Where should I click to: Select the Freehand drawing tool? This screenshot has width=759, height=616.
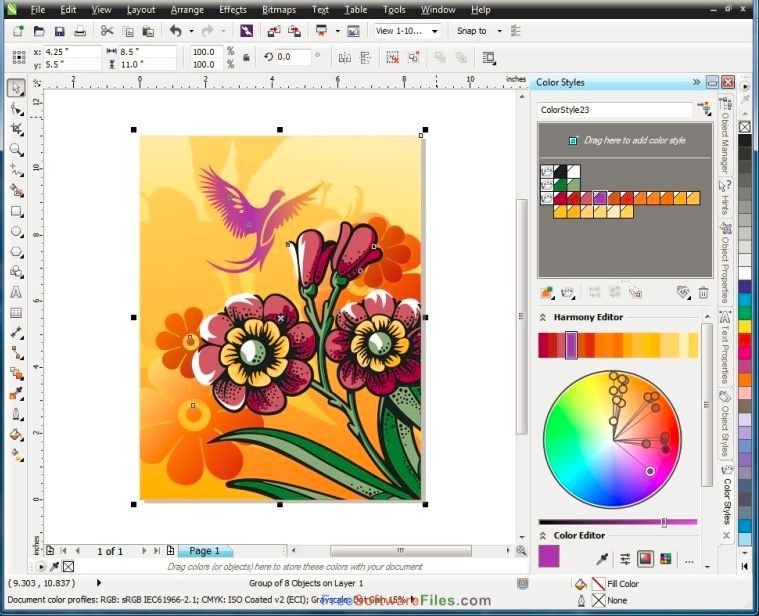click(x=16, y=170)
